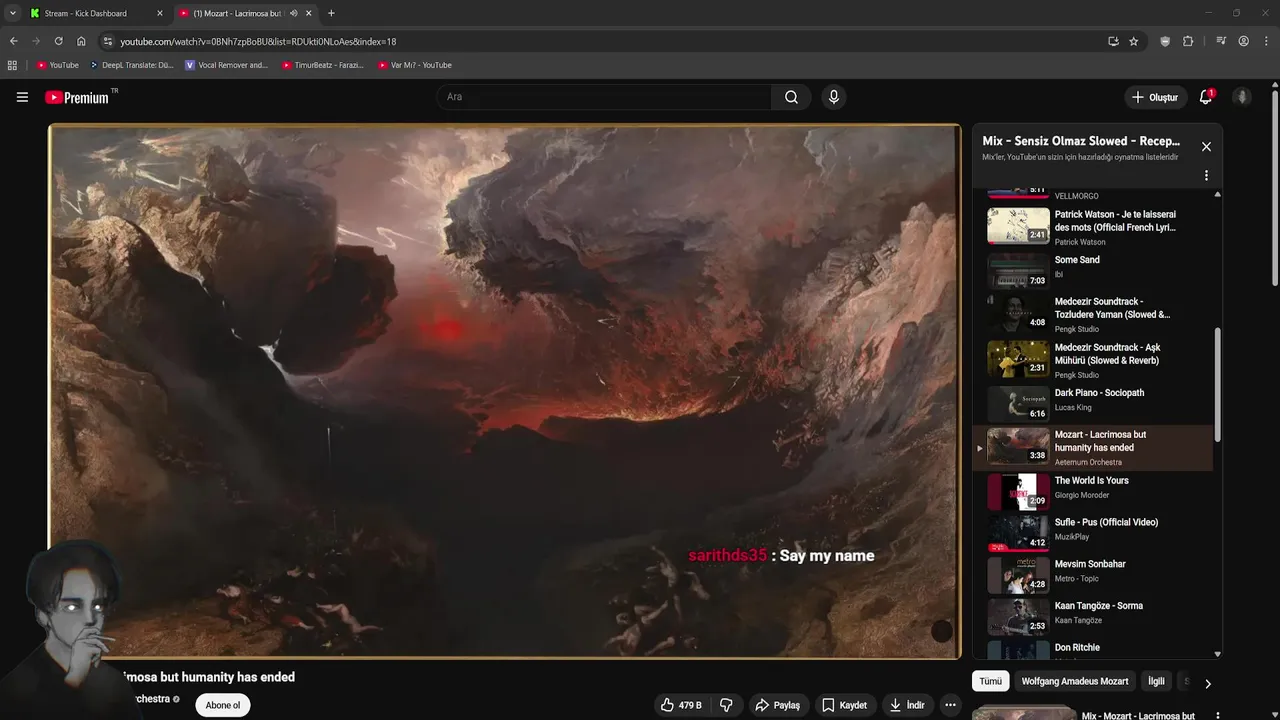Image resolution: width=1280 pixels, height=720 pixels.
Task: Open the YouTube account avatar menu
Action: pos(1242,97)
